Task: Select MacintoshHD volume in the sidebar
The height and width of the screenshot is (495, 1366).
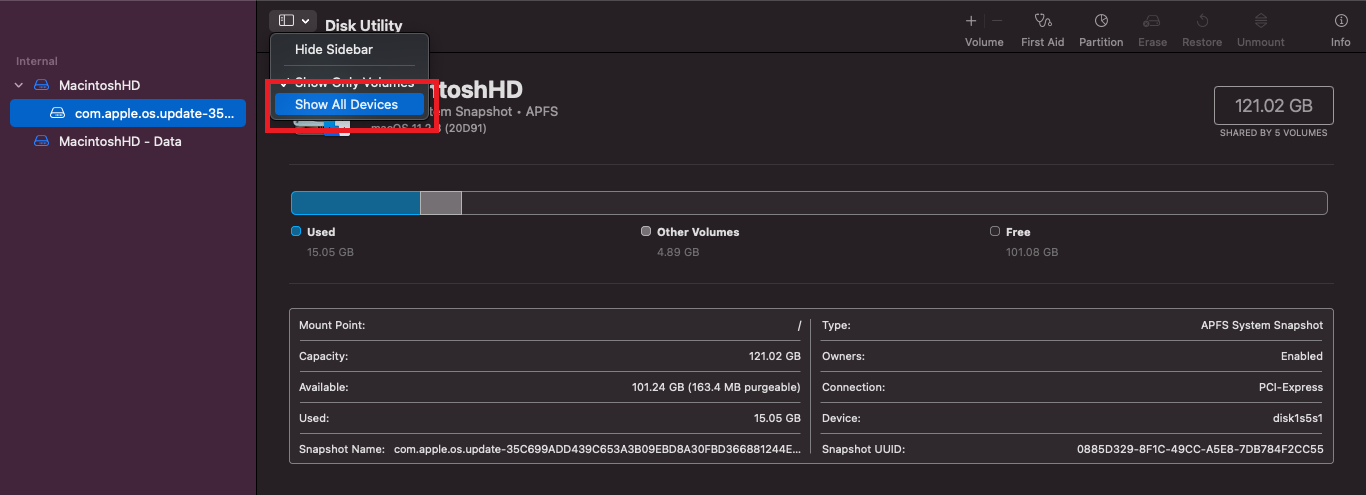Action: coord(99,86)
